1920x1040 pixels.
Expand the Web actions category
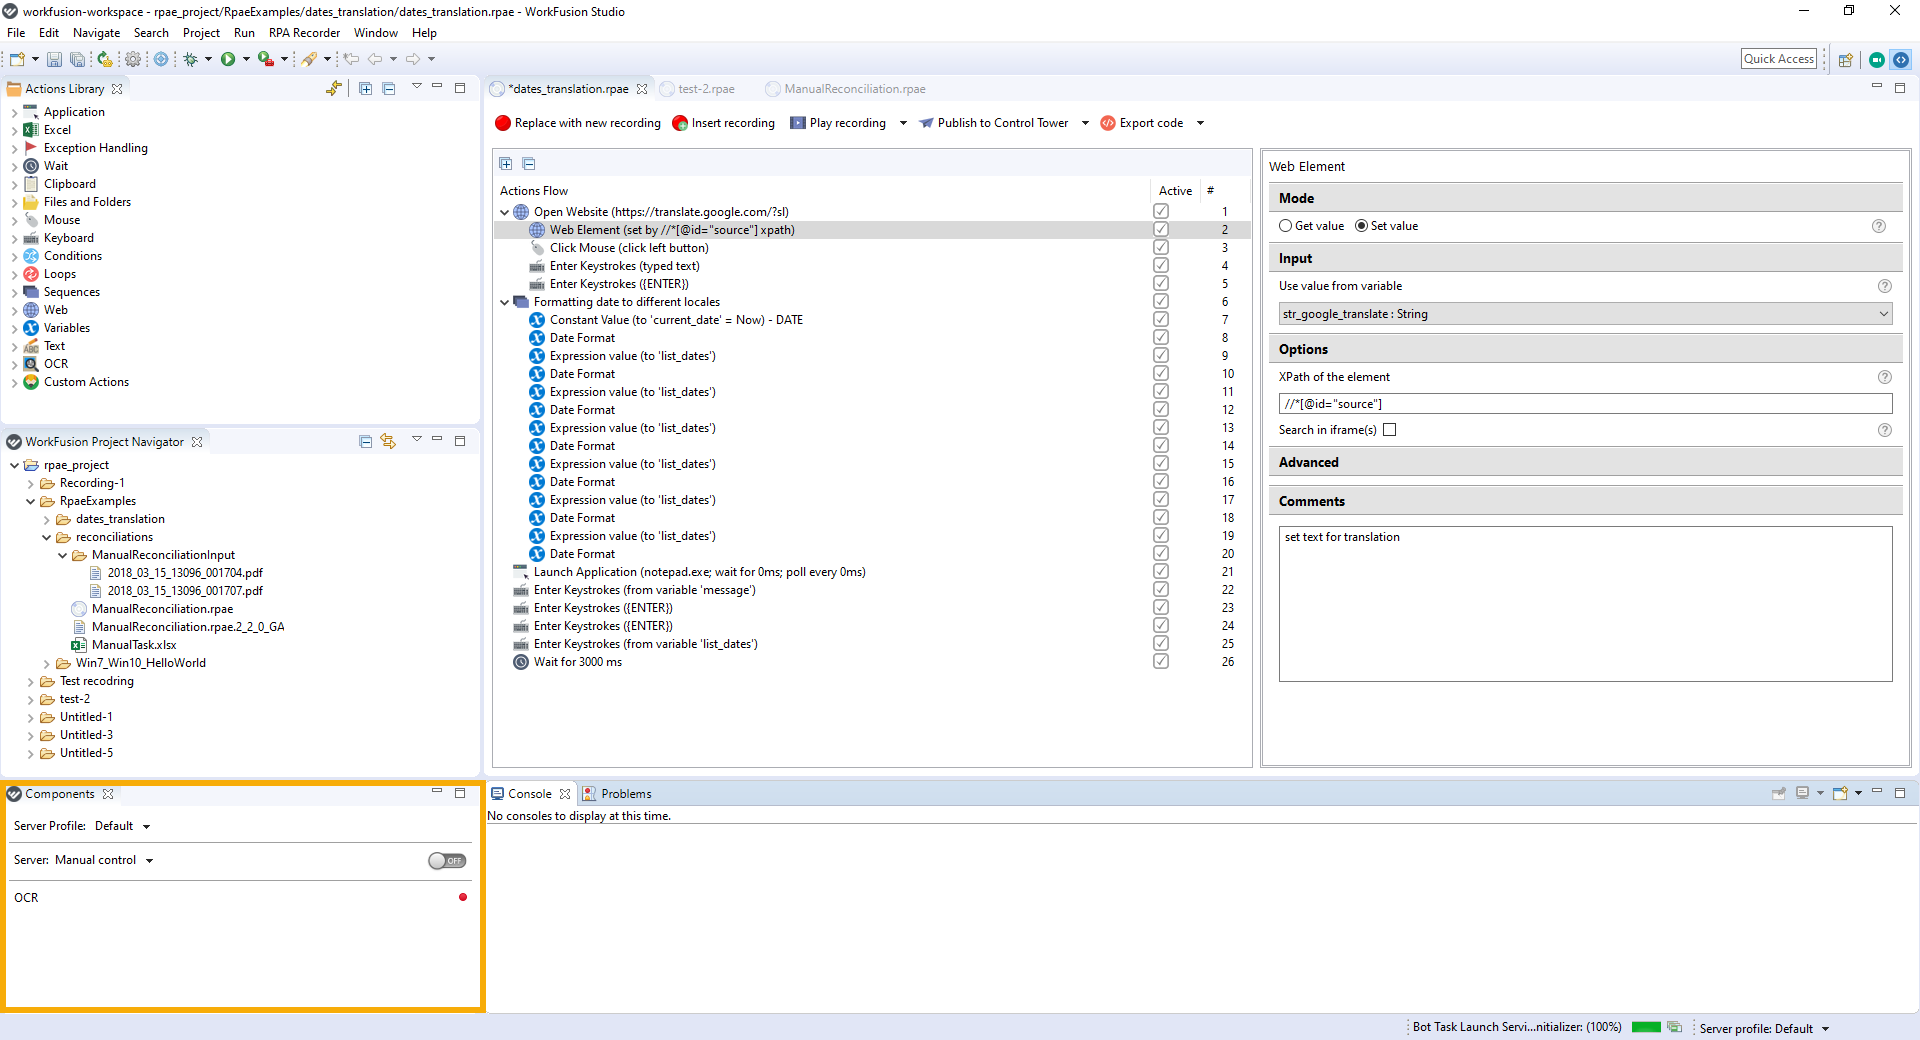[x=14, y=311]
